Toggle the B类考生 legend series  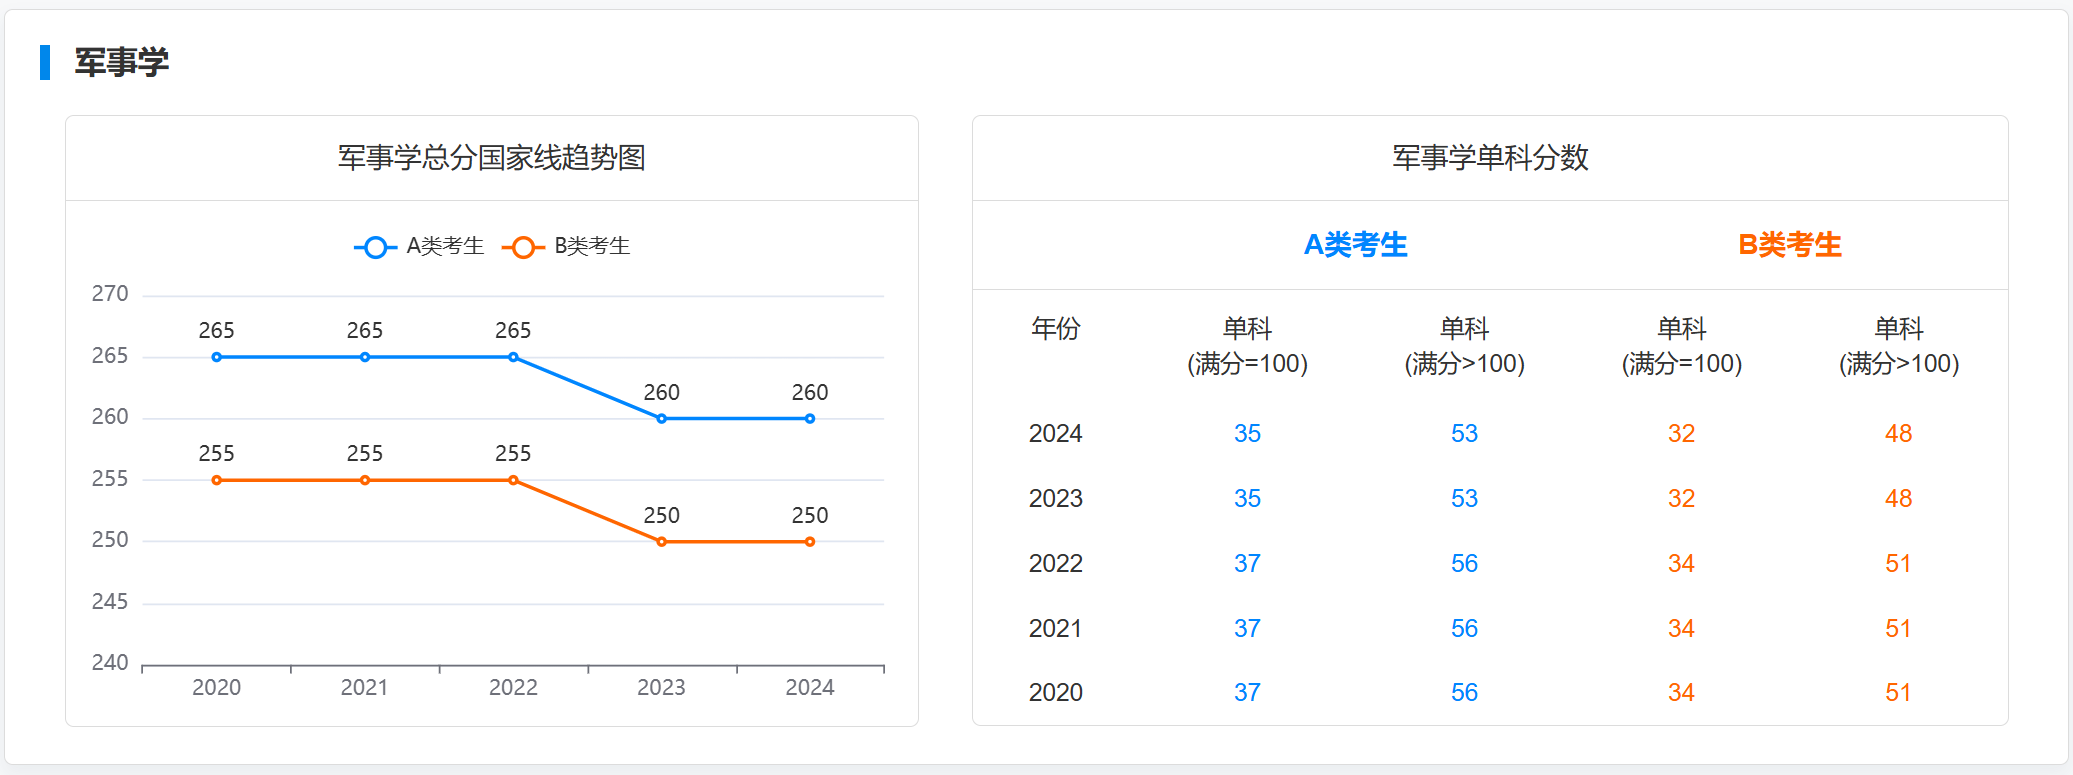pyautogui.click(x=567, y=247)
